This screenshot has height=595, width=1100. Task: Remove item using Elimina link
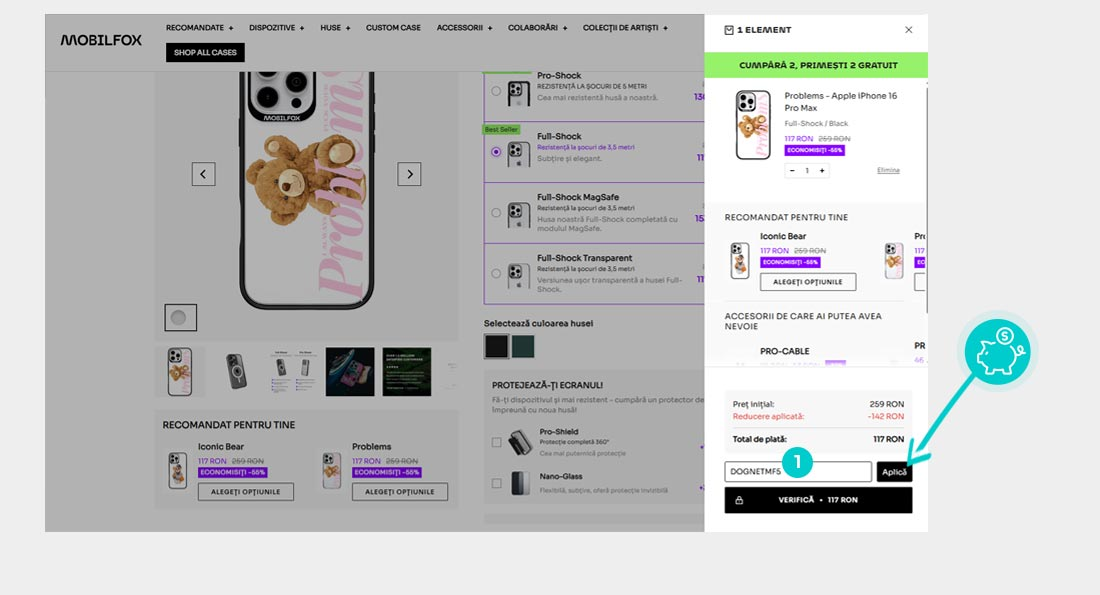click(888, 171)
